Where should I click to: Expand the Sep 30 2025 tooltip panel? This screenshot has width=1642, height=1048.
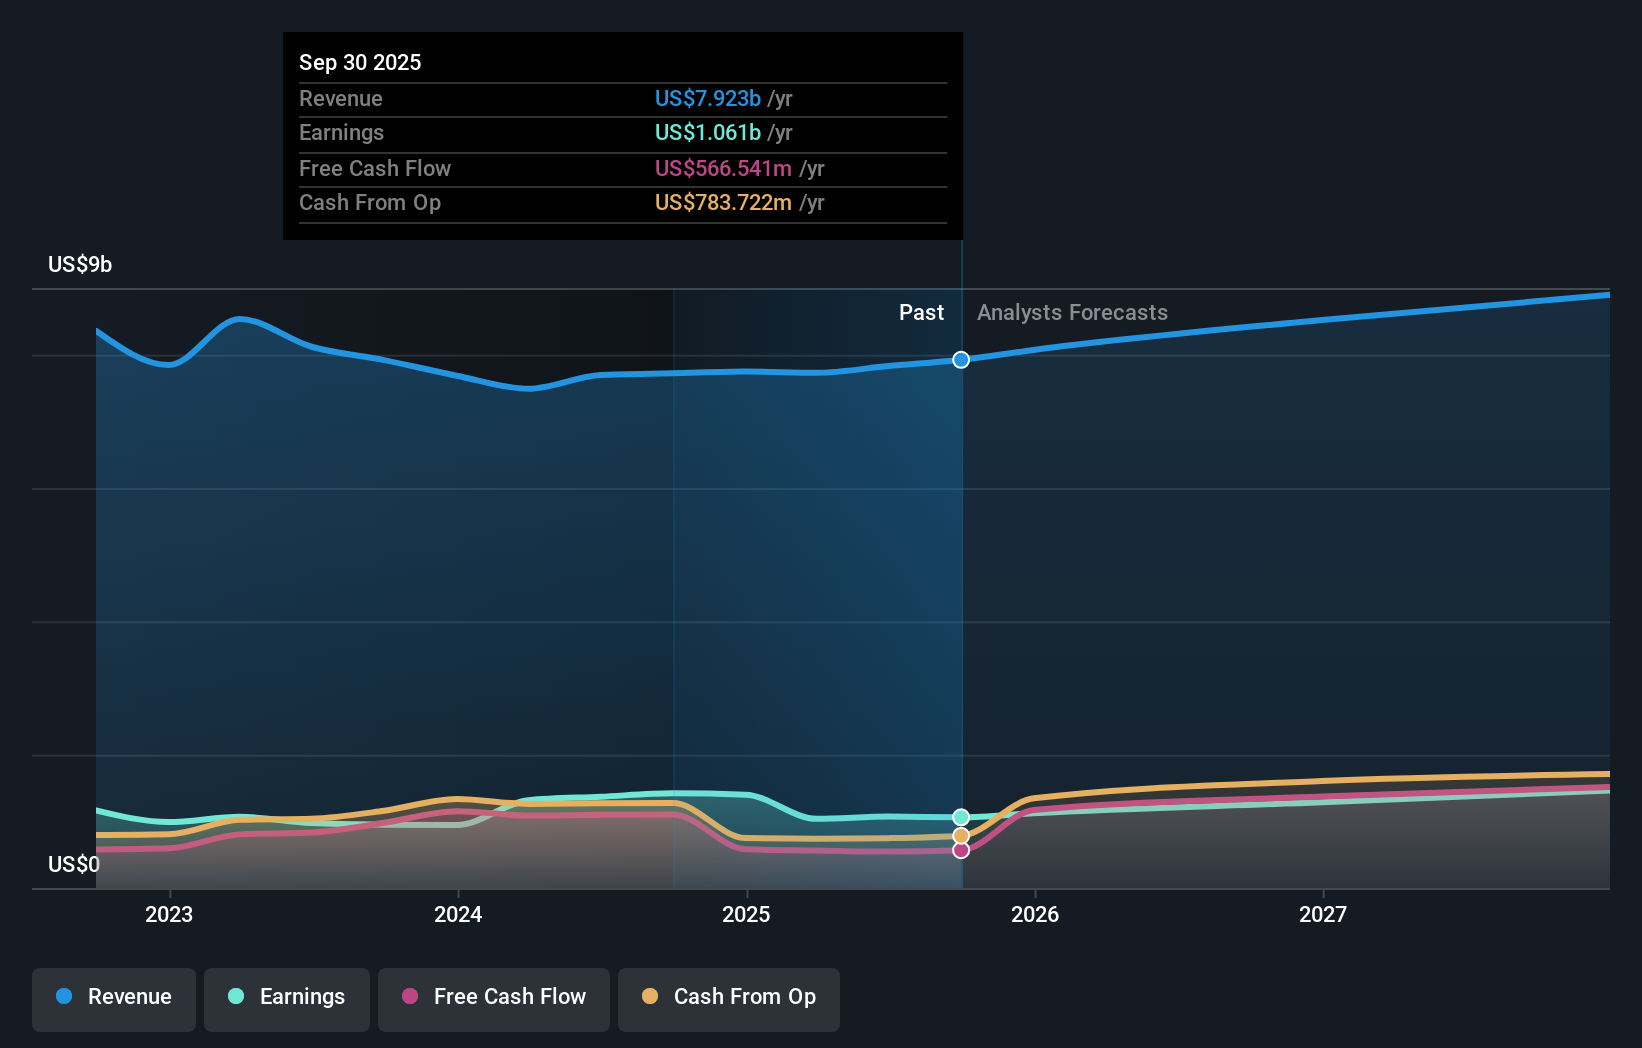pos(622,135)
